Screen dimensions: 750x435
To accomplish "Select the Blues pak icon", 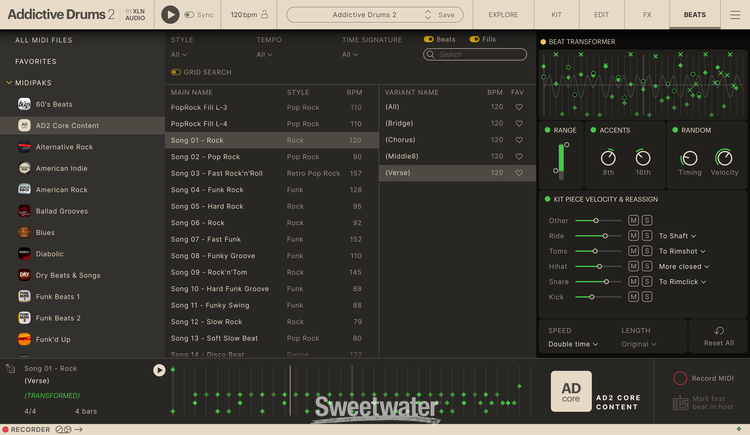I will [x=24, y=232].
